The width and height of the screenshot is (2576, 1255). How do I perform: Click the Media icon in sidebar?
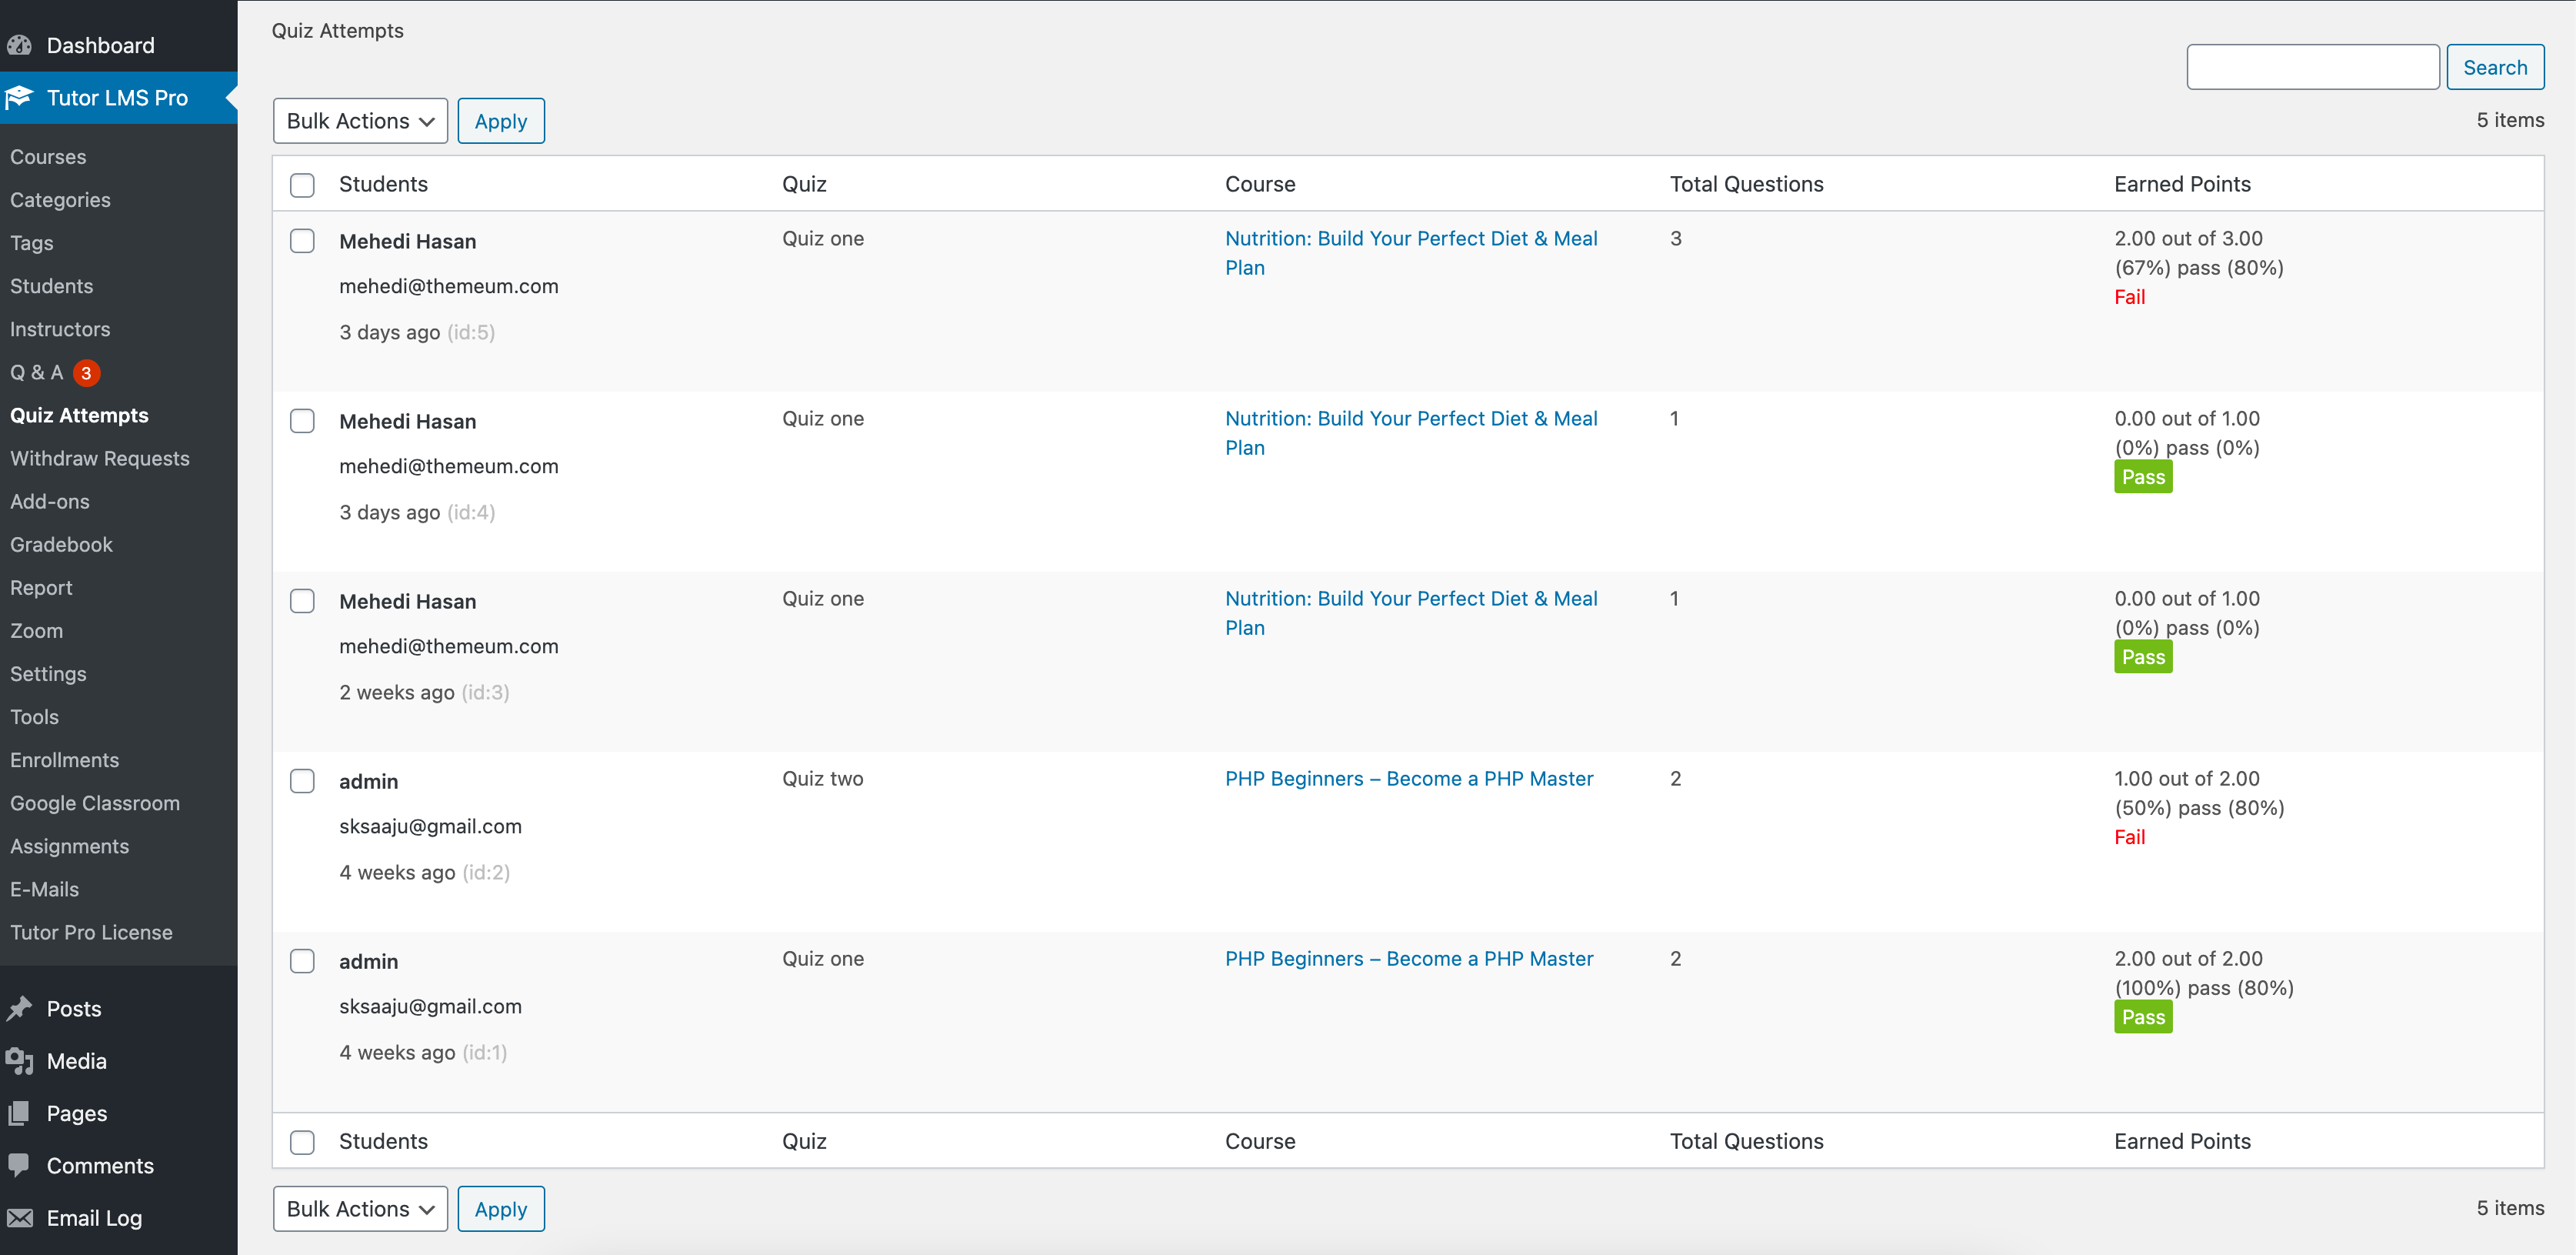[19, 1060]
